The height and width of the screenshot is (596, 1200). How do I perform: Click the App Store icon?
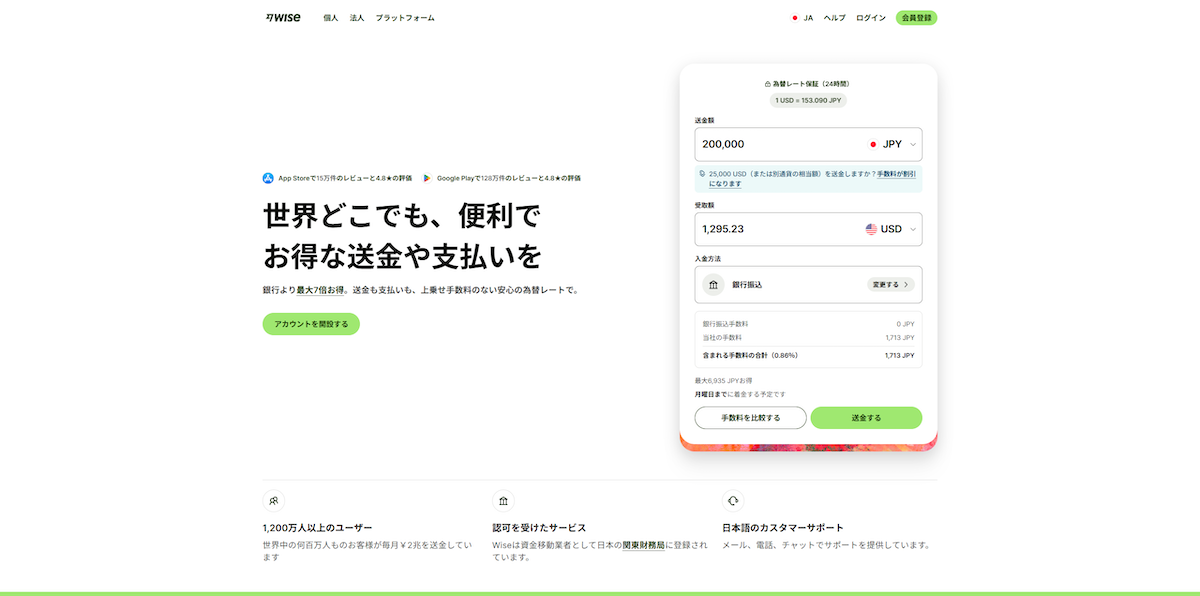tap(268, 178)
